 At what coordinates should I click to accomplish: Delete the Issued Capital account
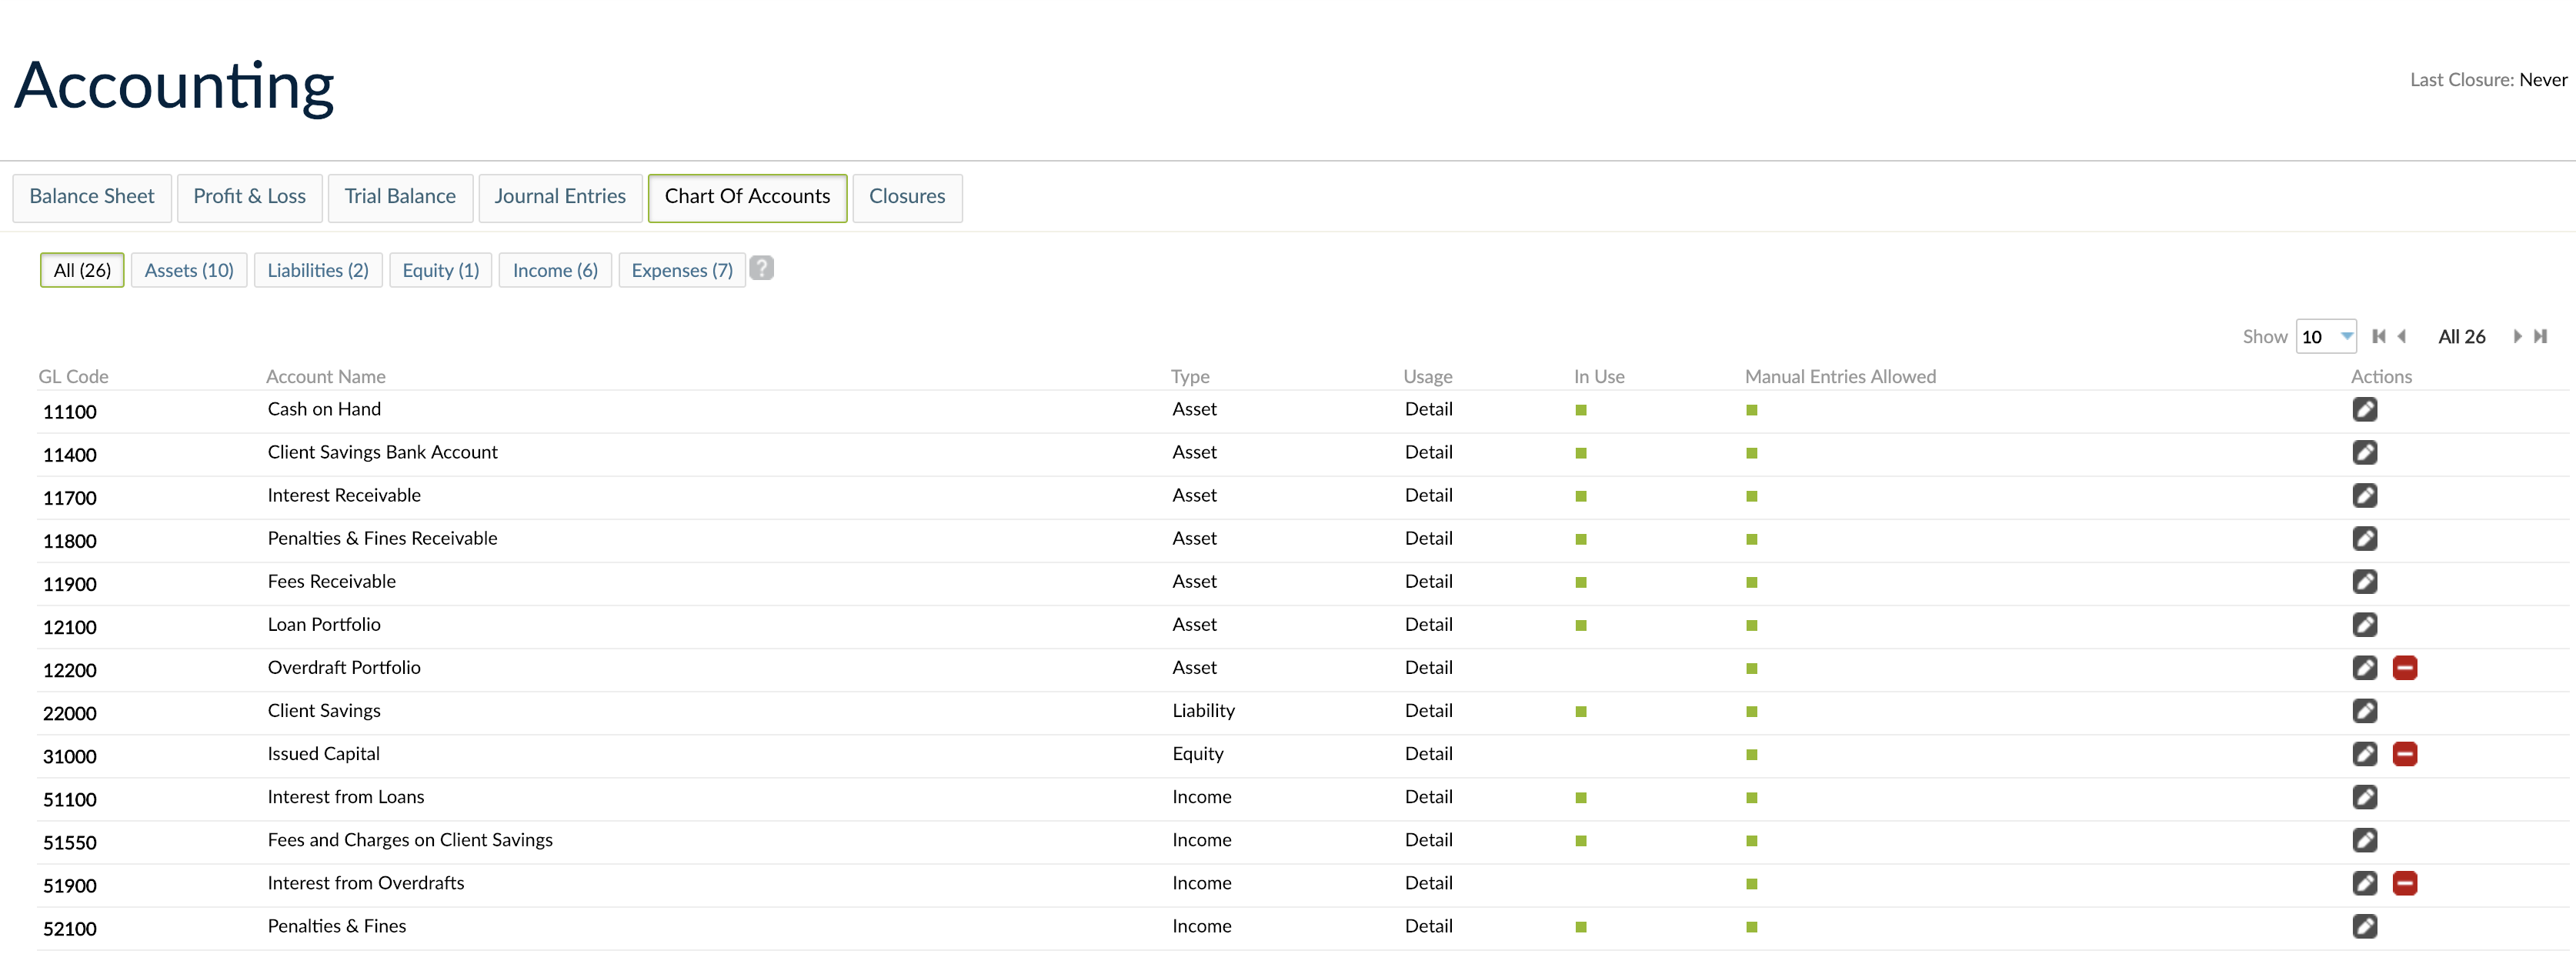pos(2406,754)
